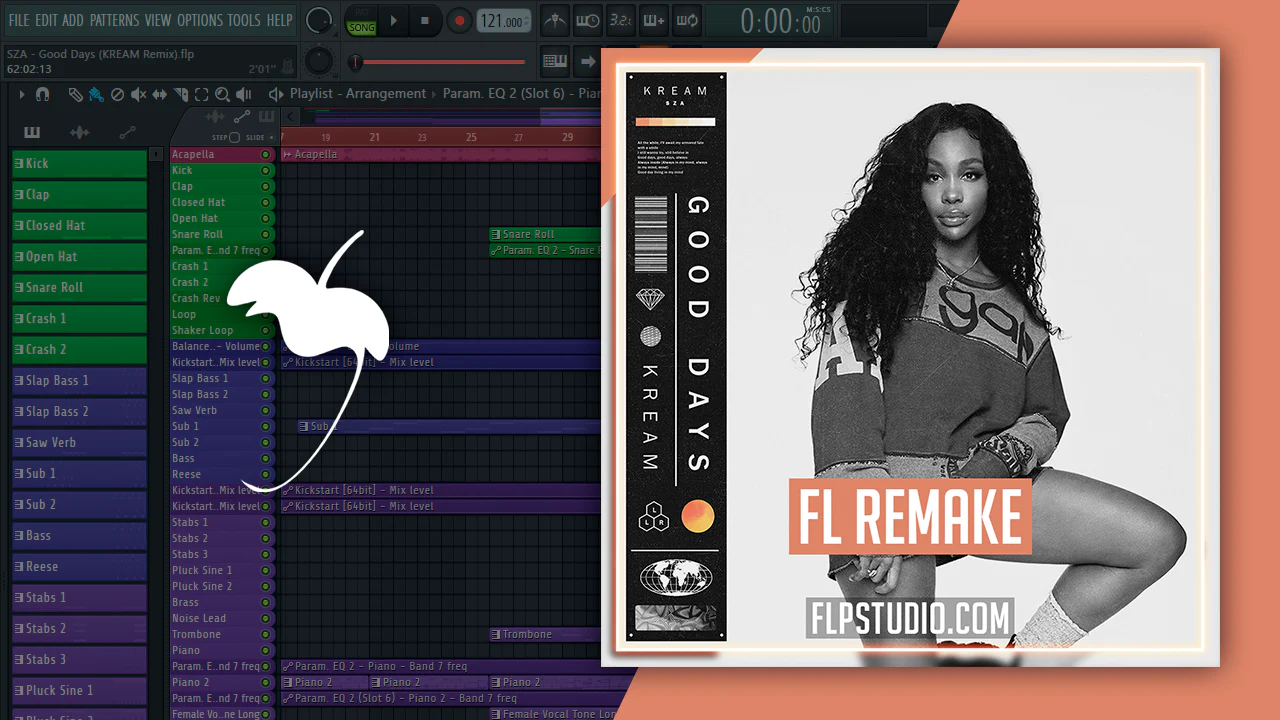This screenshot has width=1280, height=720.
Task: Mute the Kick track in playlist
Action: pyautogui.click(x=266, y=171)
